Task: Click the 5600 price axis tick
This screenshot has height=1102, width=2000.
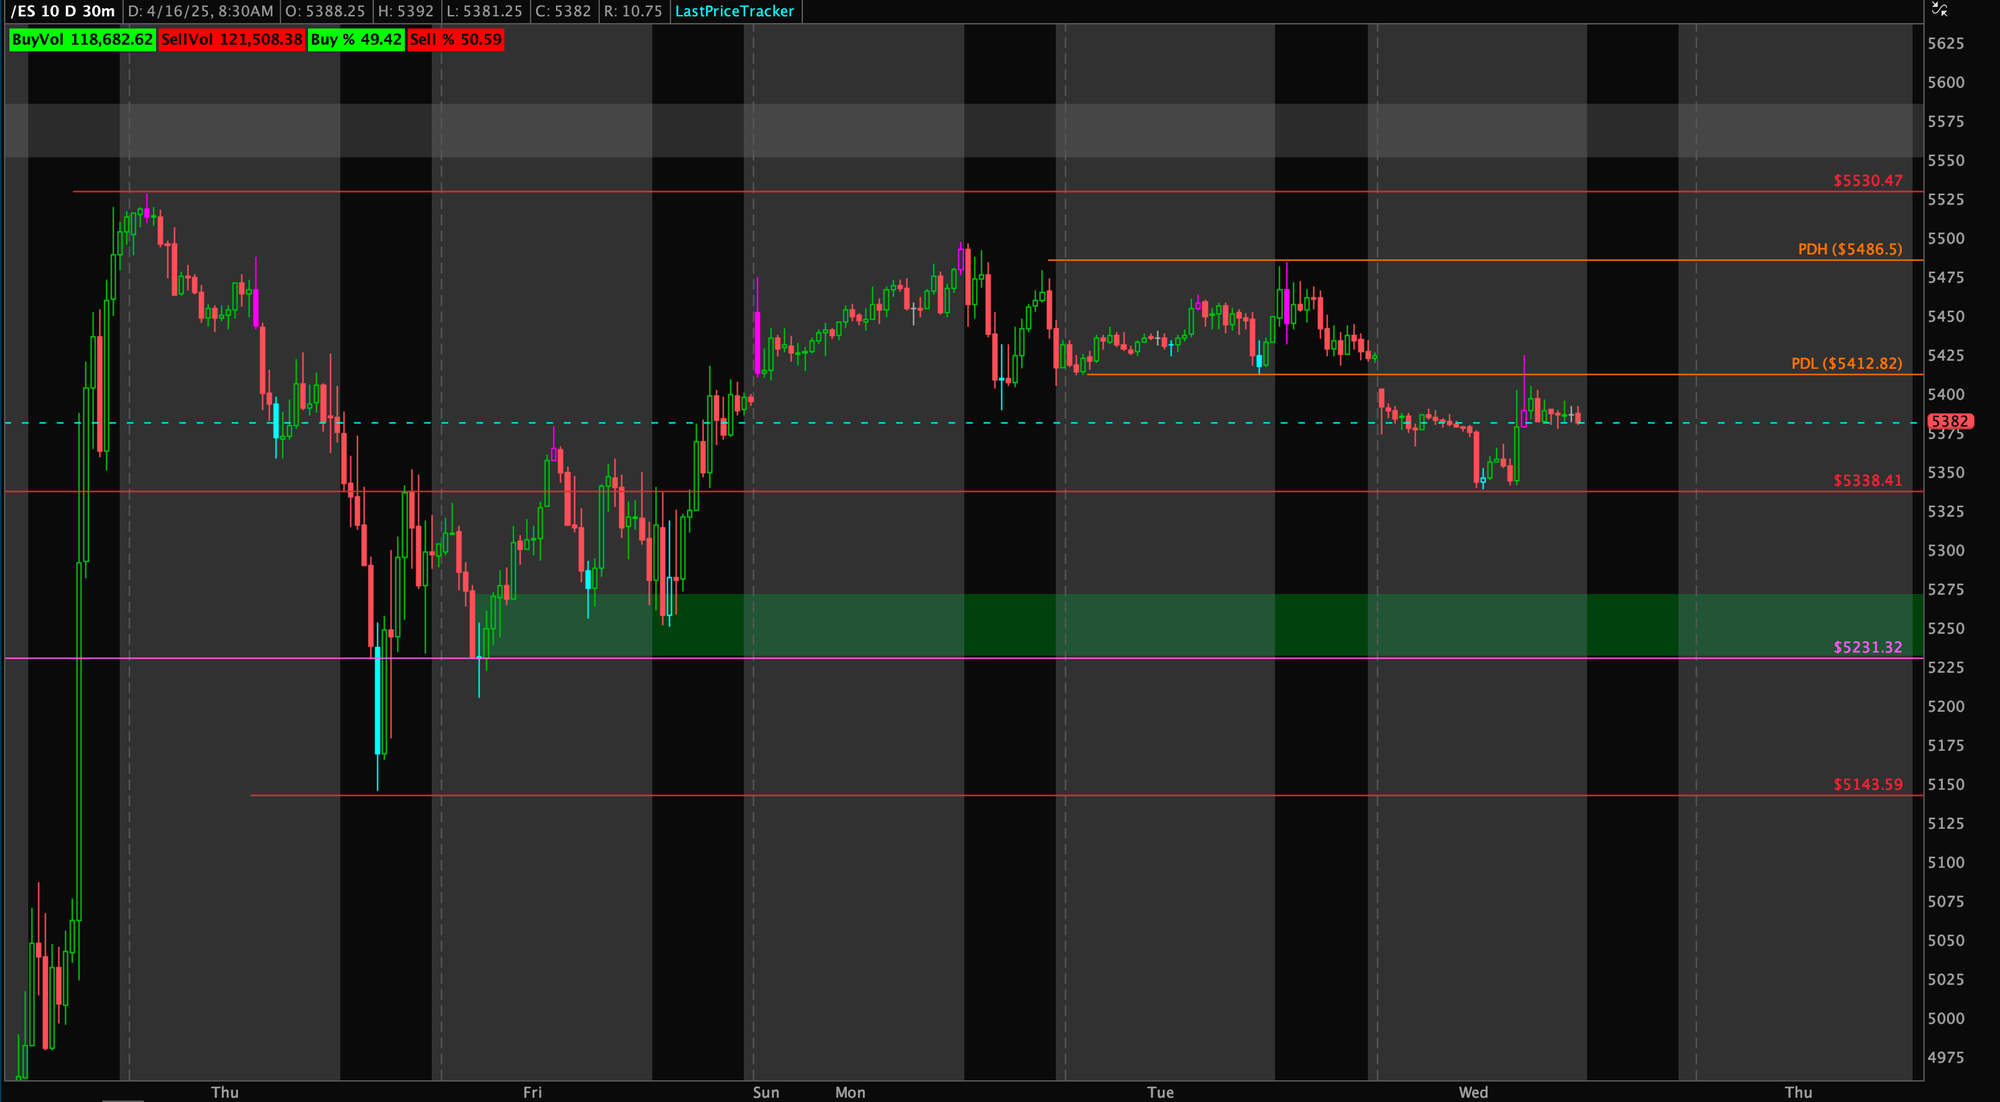Action: coord(1946,82)
